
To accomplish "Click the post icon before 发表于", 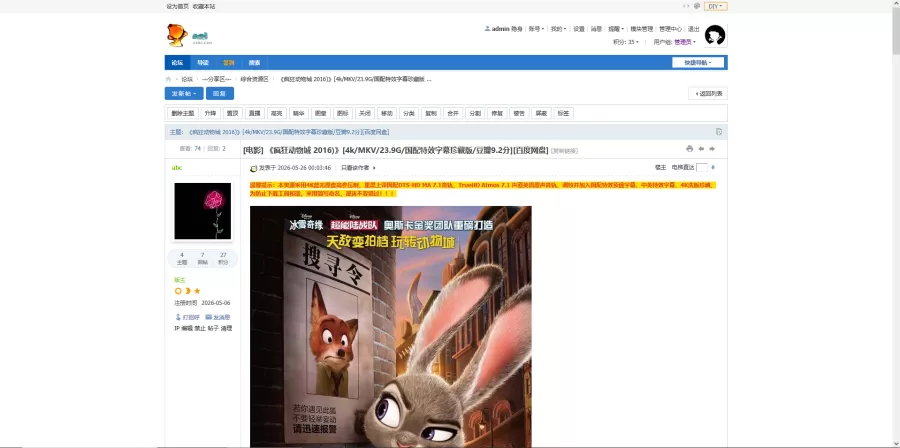I will tap(254, 168).
